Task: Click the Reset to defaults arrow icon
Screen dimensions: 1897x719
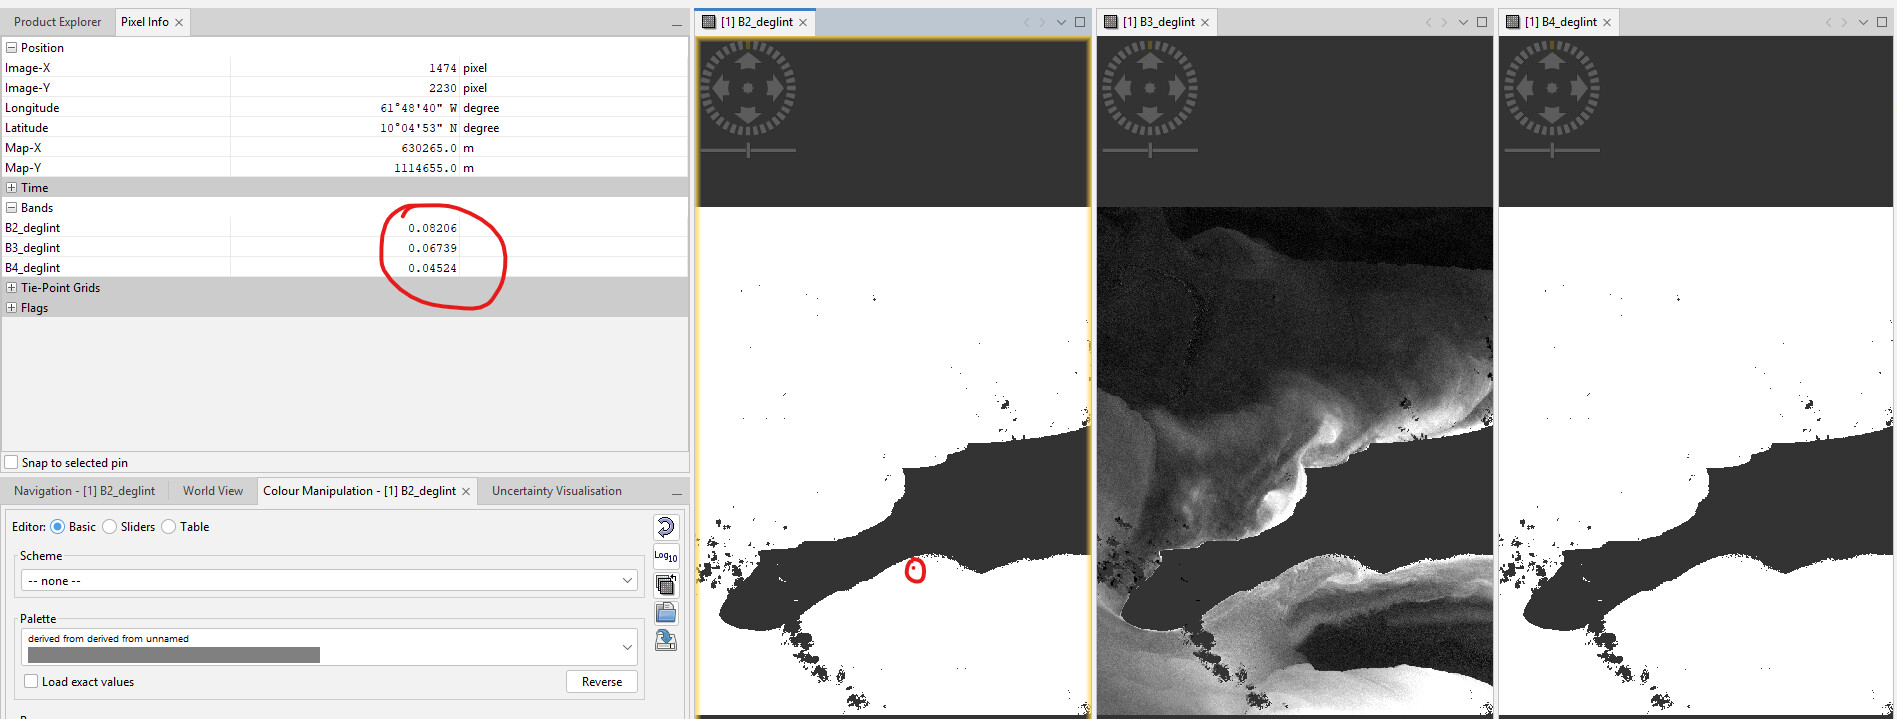Action: coord(665,527)
